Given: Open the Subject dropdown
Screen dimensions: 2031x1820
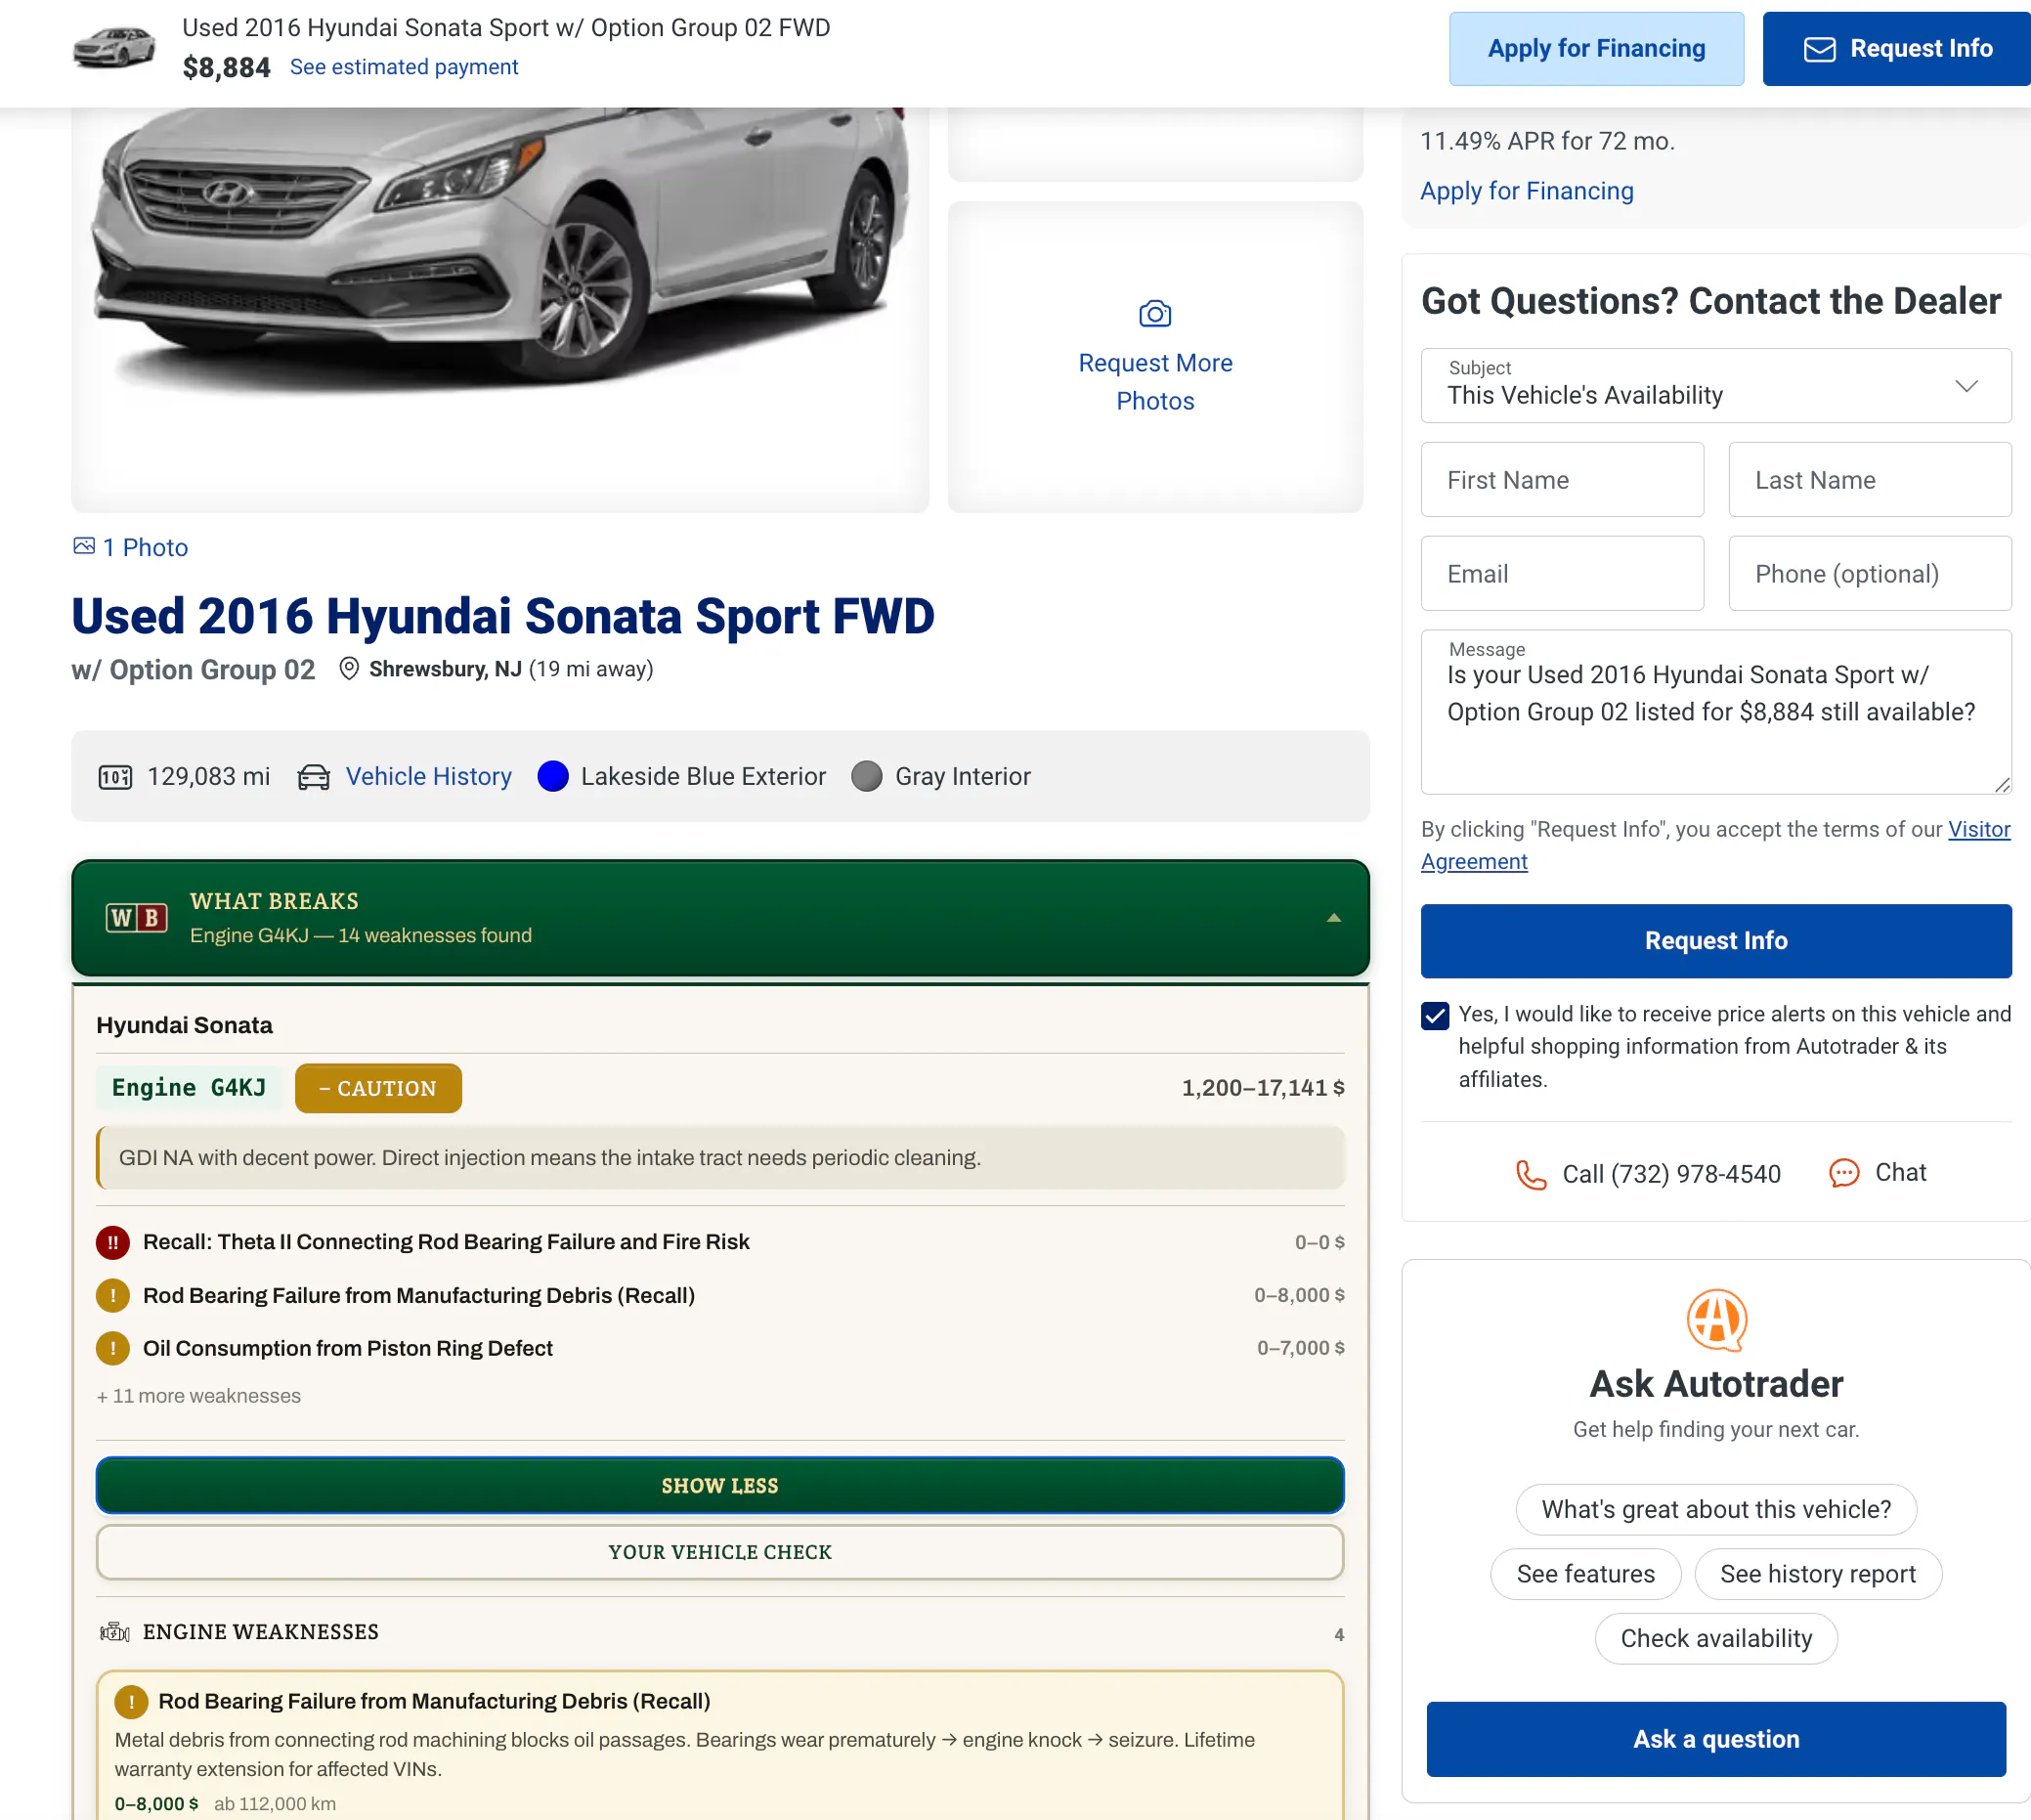Looking at the screenshot, I should pos(1716,386).
